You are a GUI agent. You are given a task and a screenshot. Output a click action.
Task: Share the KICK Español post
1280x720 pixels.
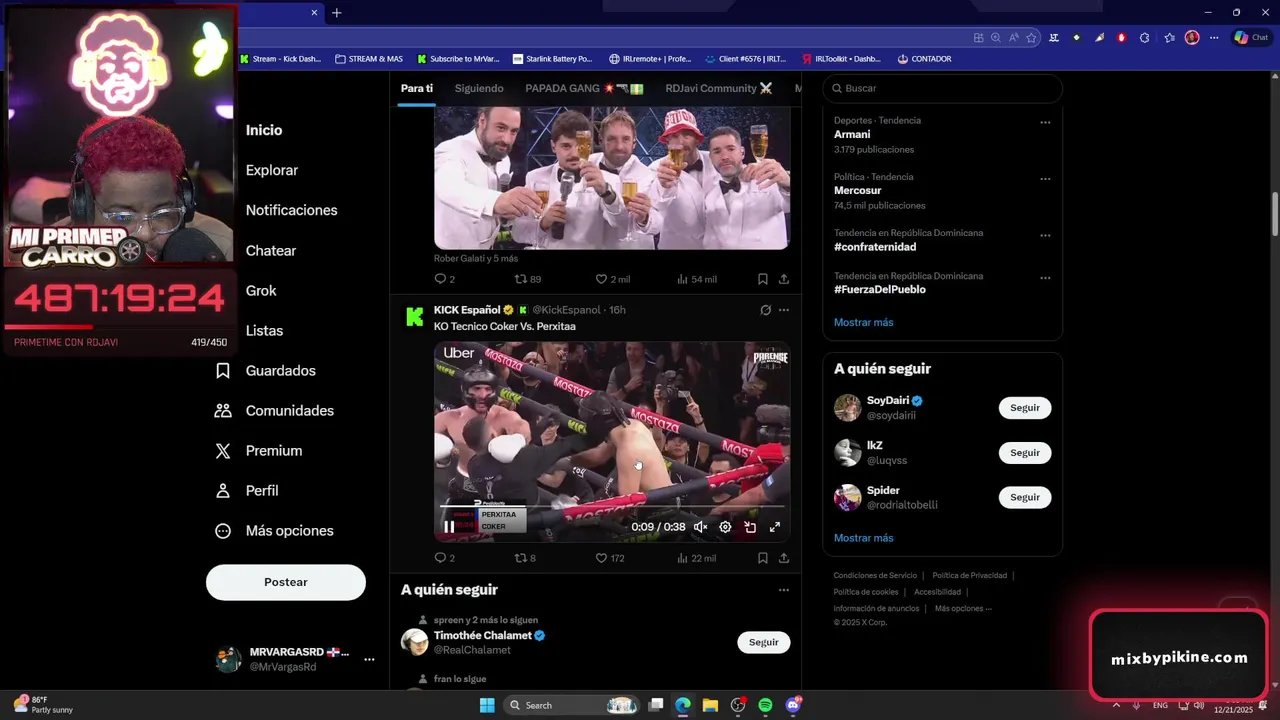784,558
